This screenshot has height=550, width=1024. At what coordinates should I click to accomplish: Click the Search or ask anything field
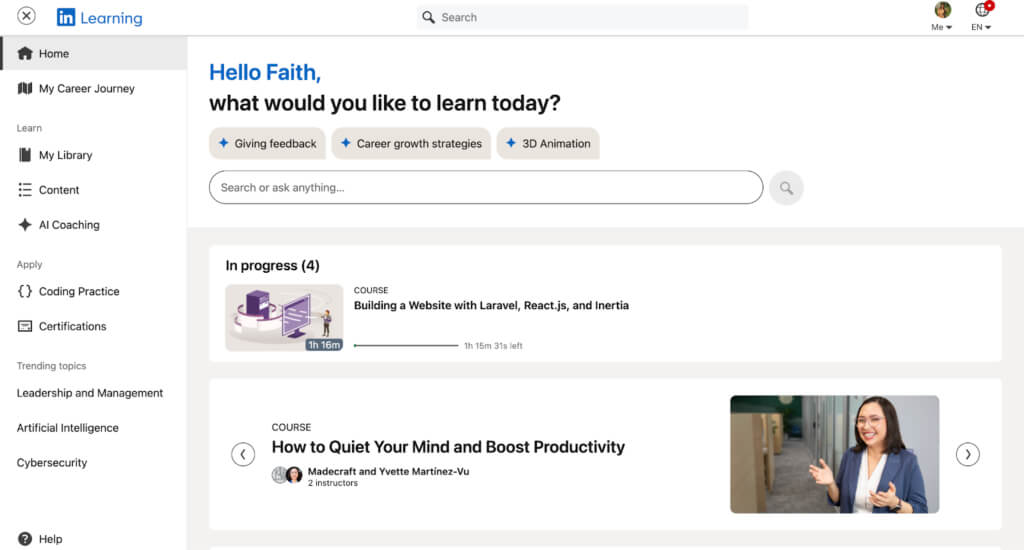[485, 187]
